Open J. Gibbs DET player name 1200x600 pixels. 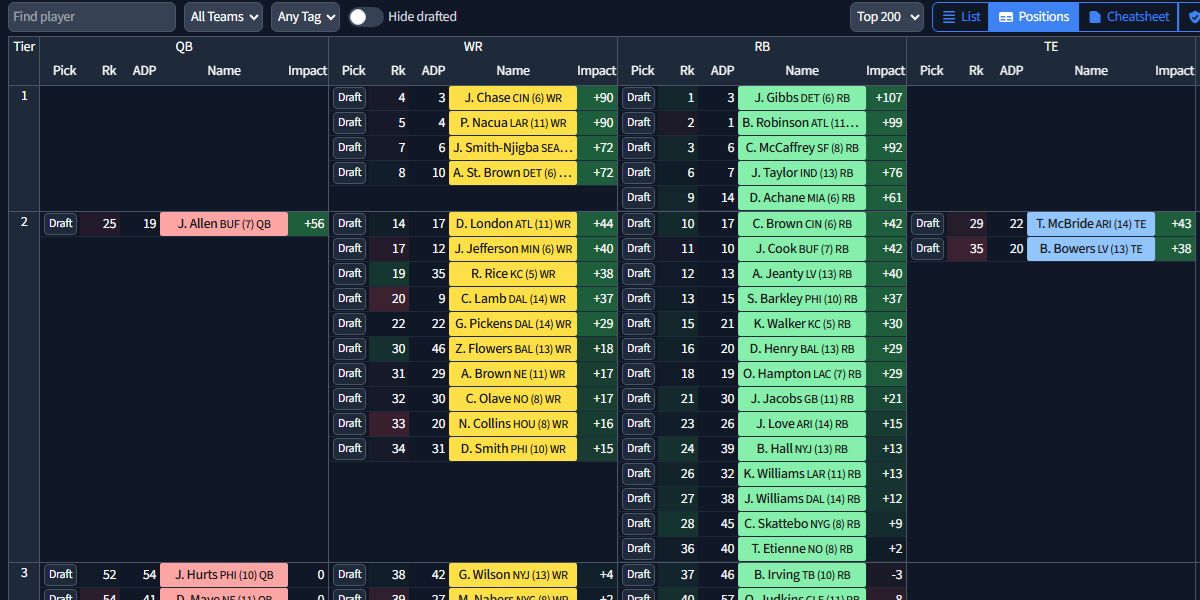(802, 98)
